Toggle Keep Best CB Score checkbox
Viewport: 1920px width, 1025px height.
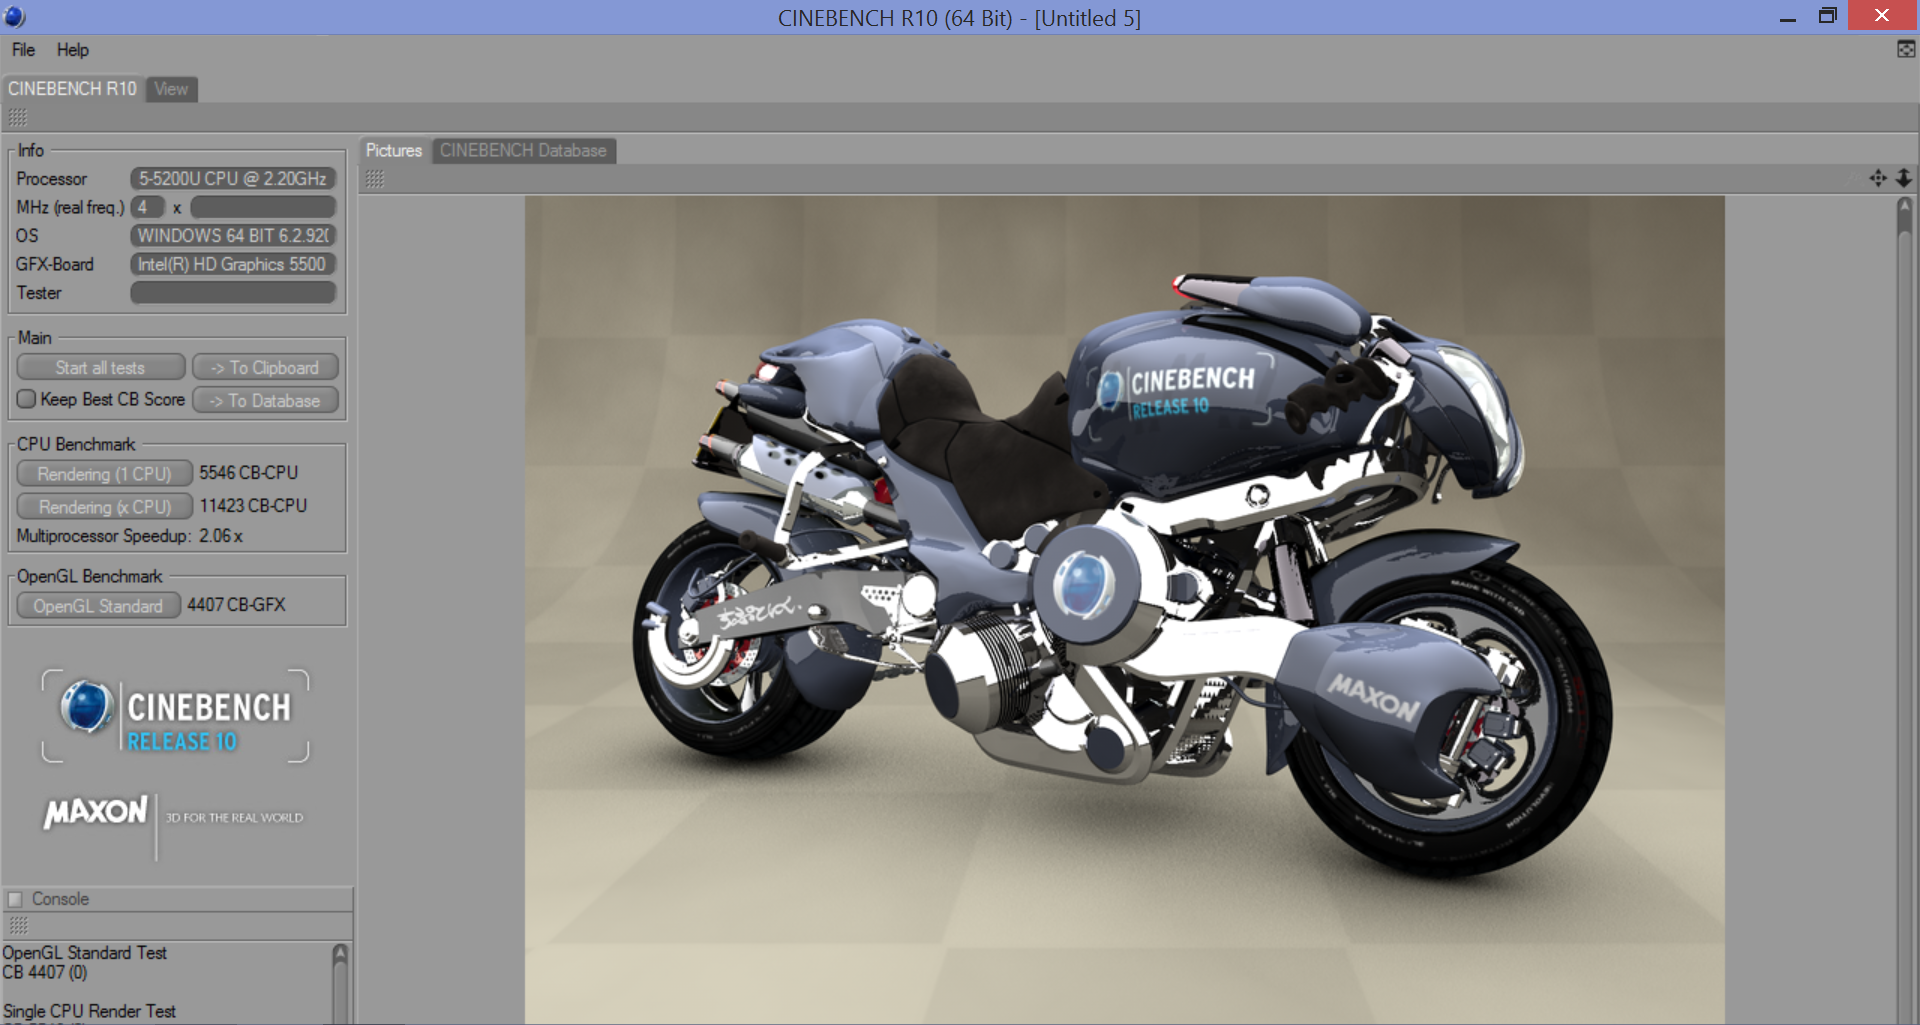[26, 399]
